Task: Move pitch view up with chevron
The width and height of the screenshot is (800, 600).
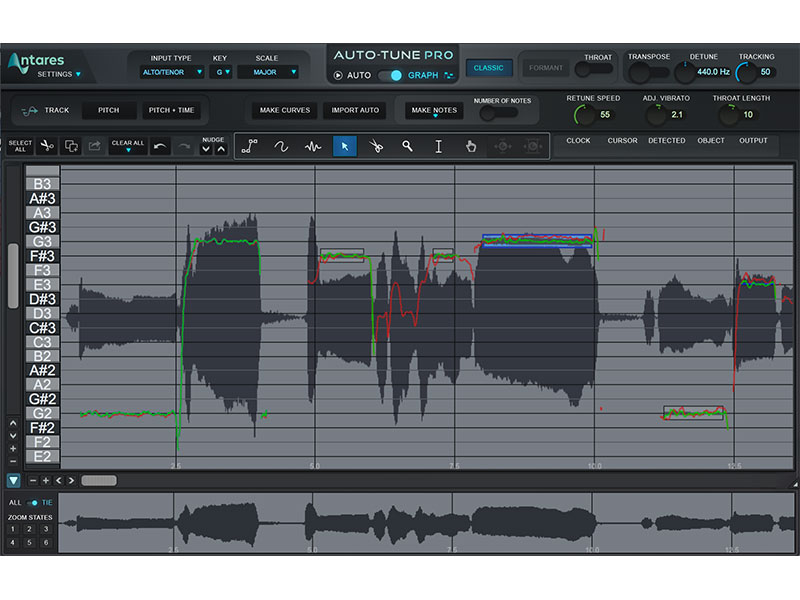Action: coord(13,423)
